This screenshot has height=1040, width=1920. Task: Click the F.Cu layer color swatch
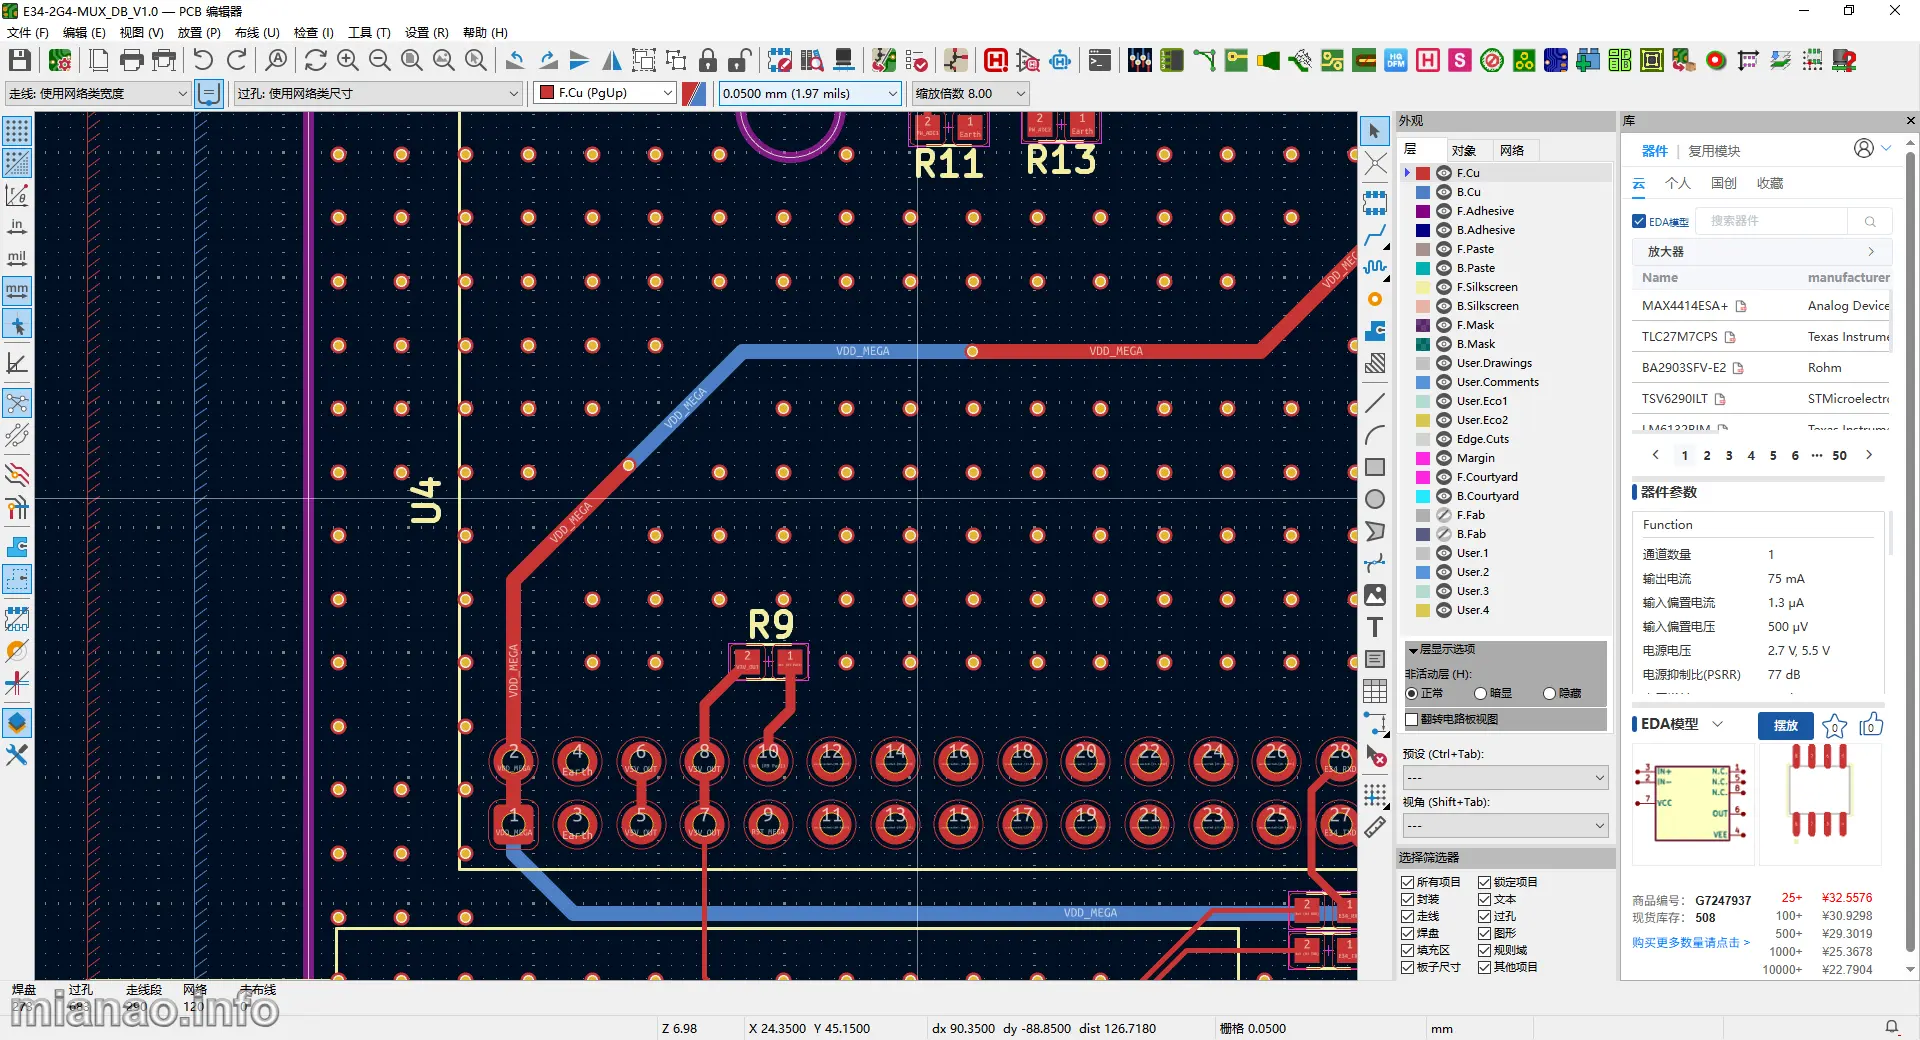tap(1423, 172)
